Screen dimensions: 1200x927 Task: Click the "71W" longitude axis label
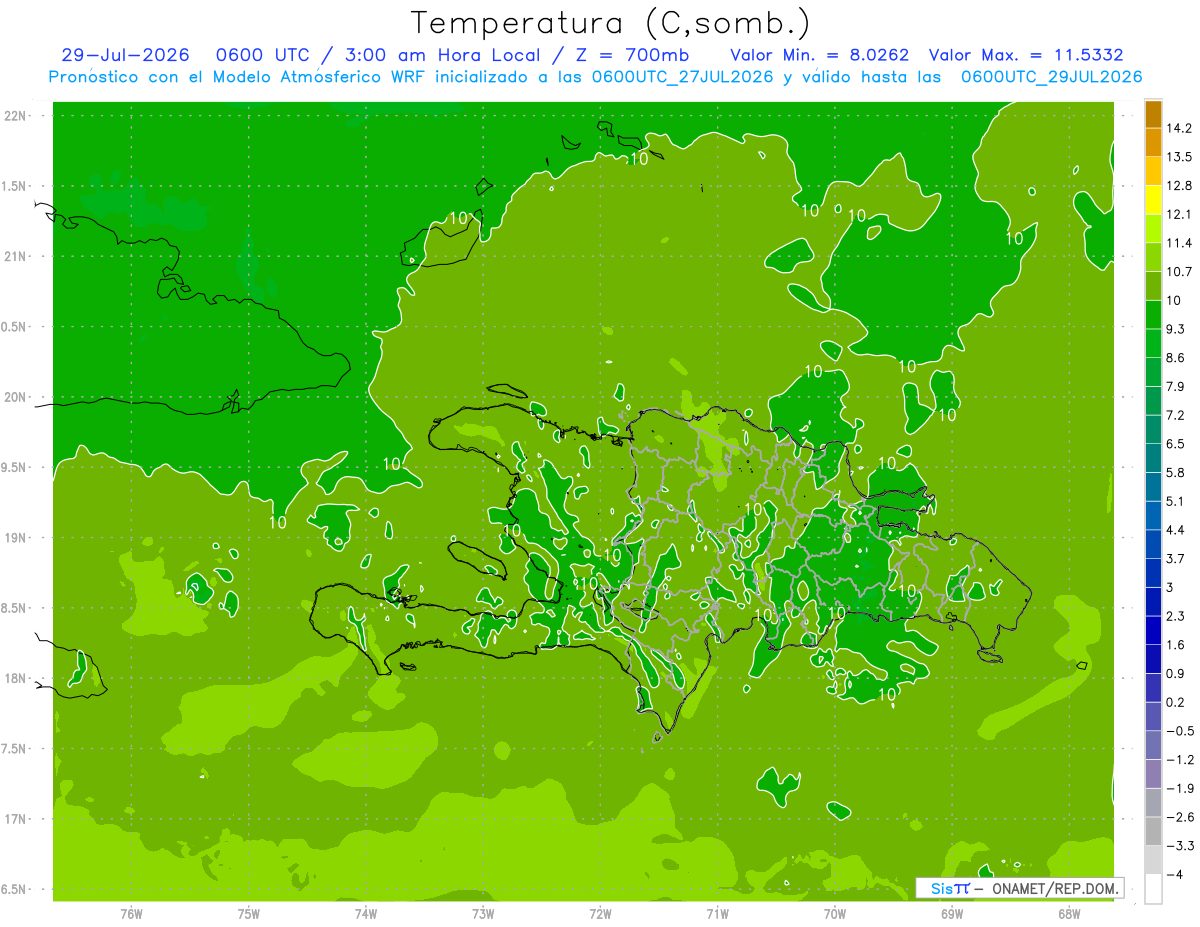coord(717,913)
